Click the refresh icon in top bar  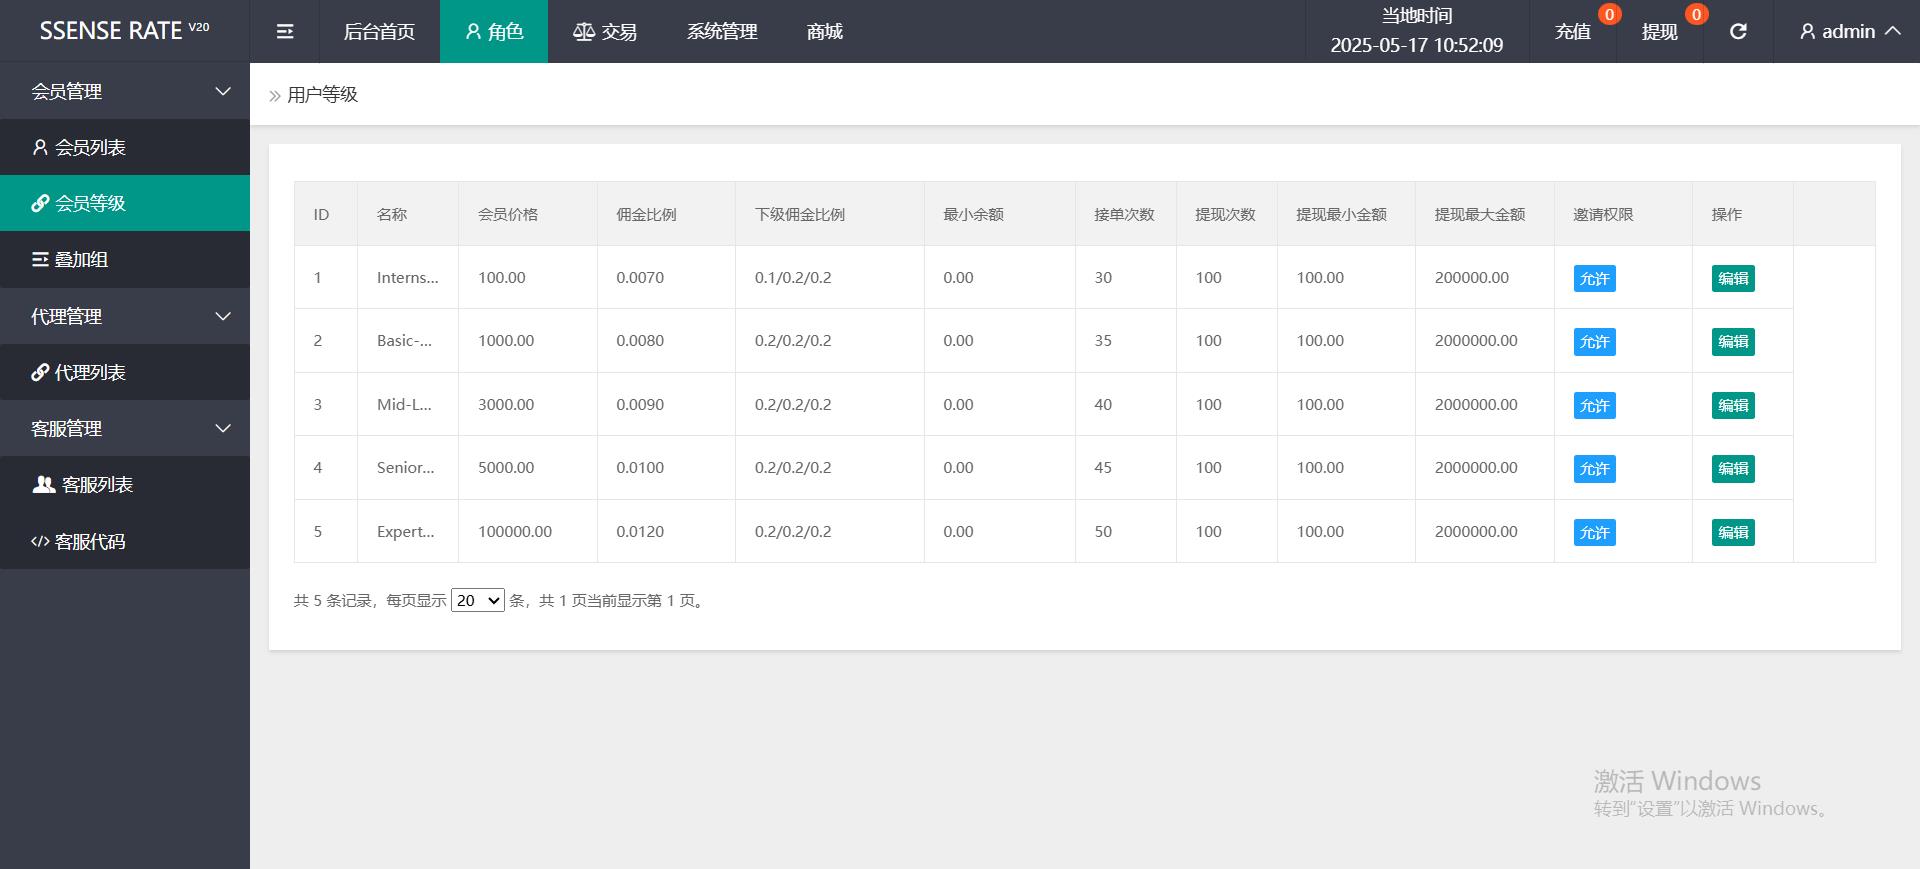point(1738,32)
